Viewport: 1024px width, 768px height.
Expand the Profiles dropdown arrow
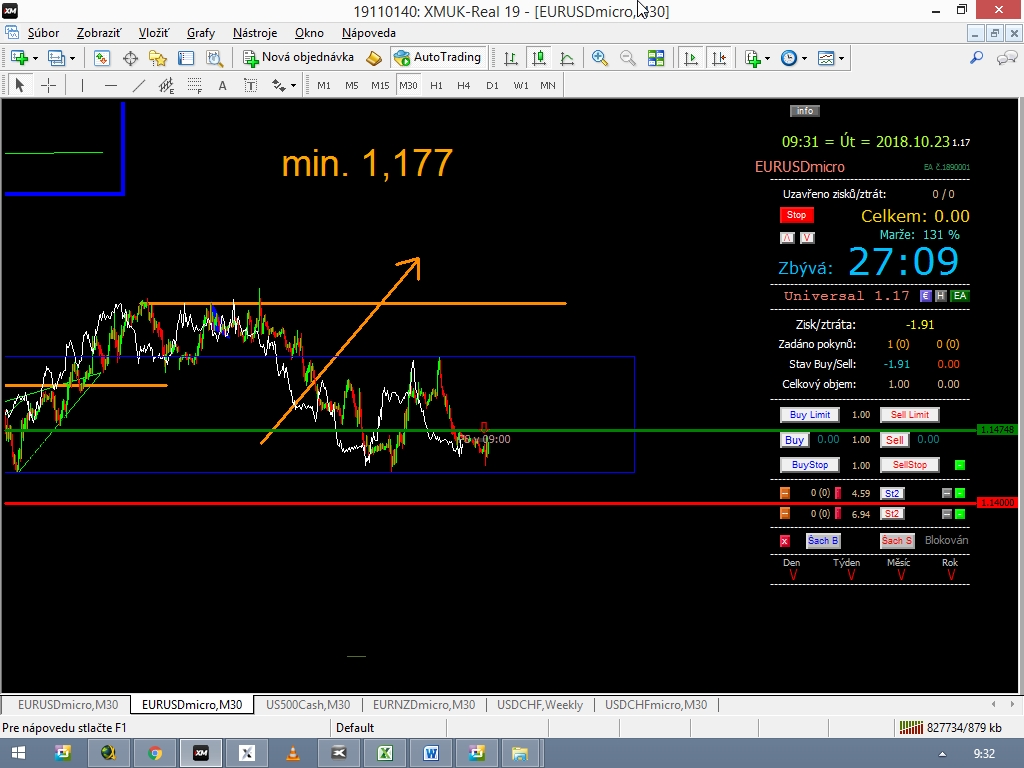(72, 58)
